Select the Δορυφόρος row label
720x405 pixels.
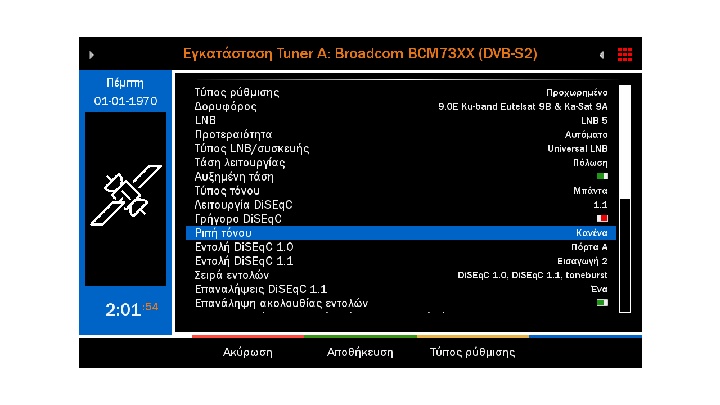225,107
